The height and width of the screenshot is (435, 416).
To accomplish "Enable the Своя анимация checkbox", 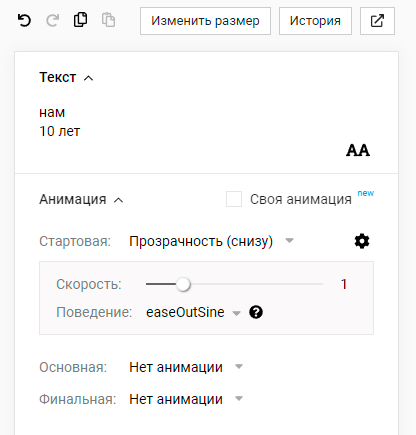I will (234, 199).
